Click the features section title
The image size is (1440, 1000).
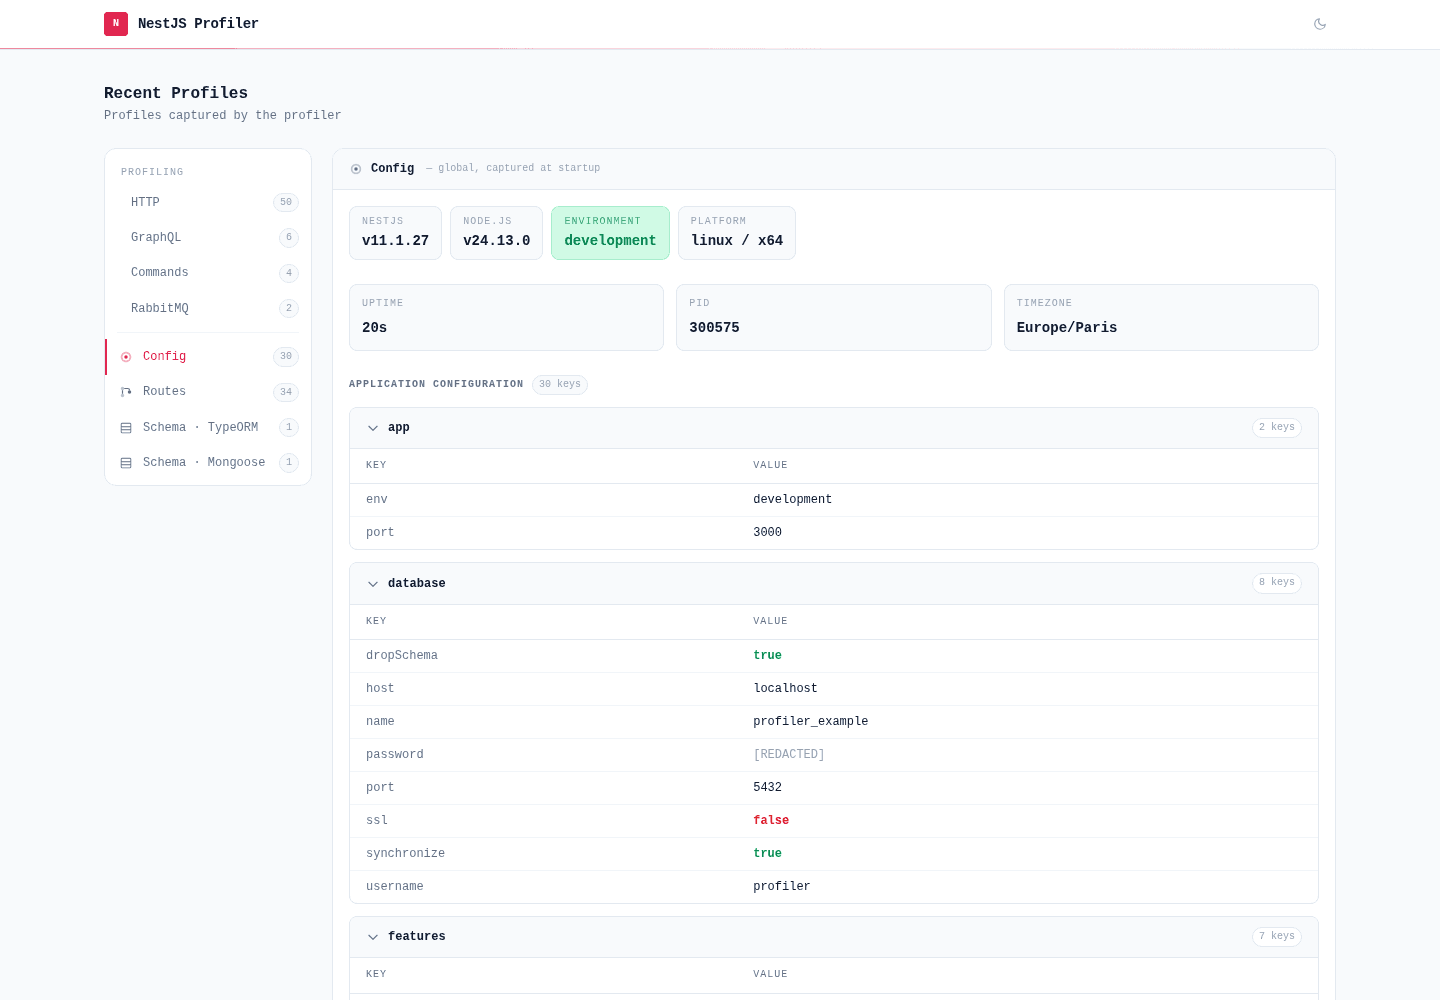coord(417,937)
